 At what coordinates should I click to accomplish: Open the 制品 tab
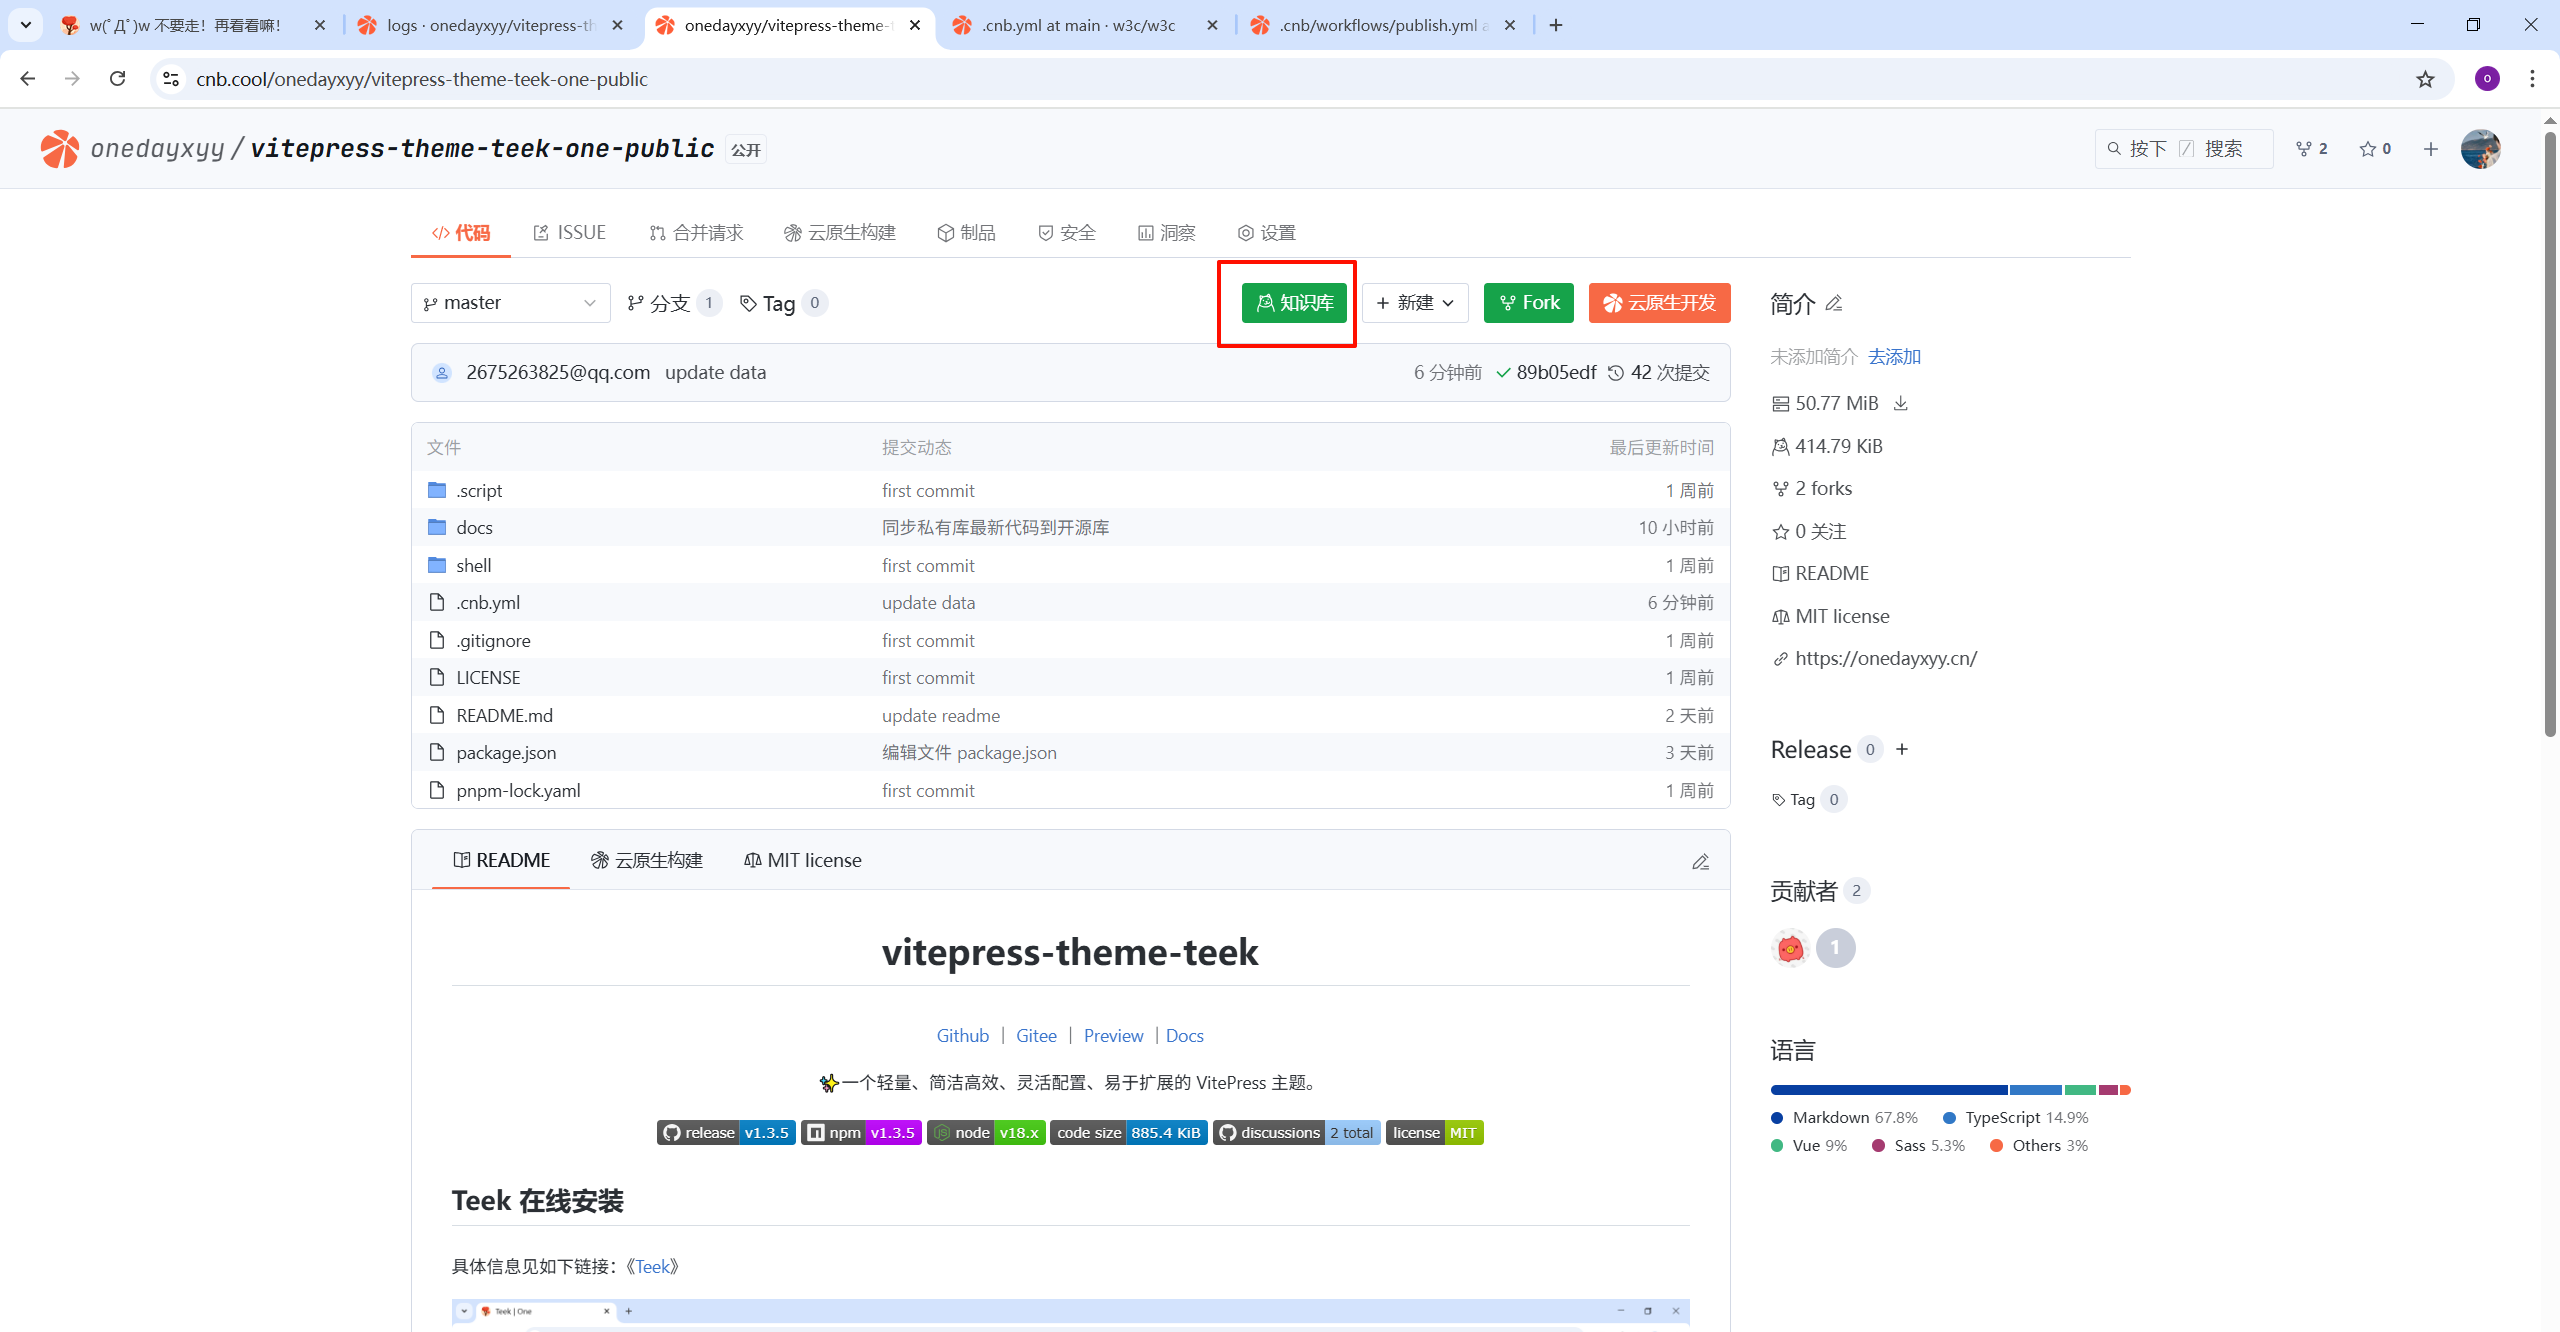966,233
